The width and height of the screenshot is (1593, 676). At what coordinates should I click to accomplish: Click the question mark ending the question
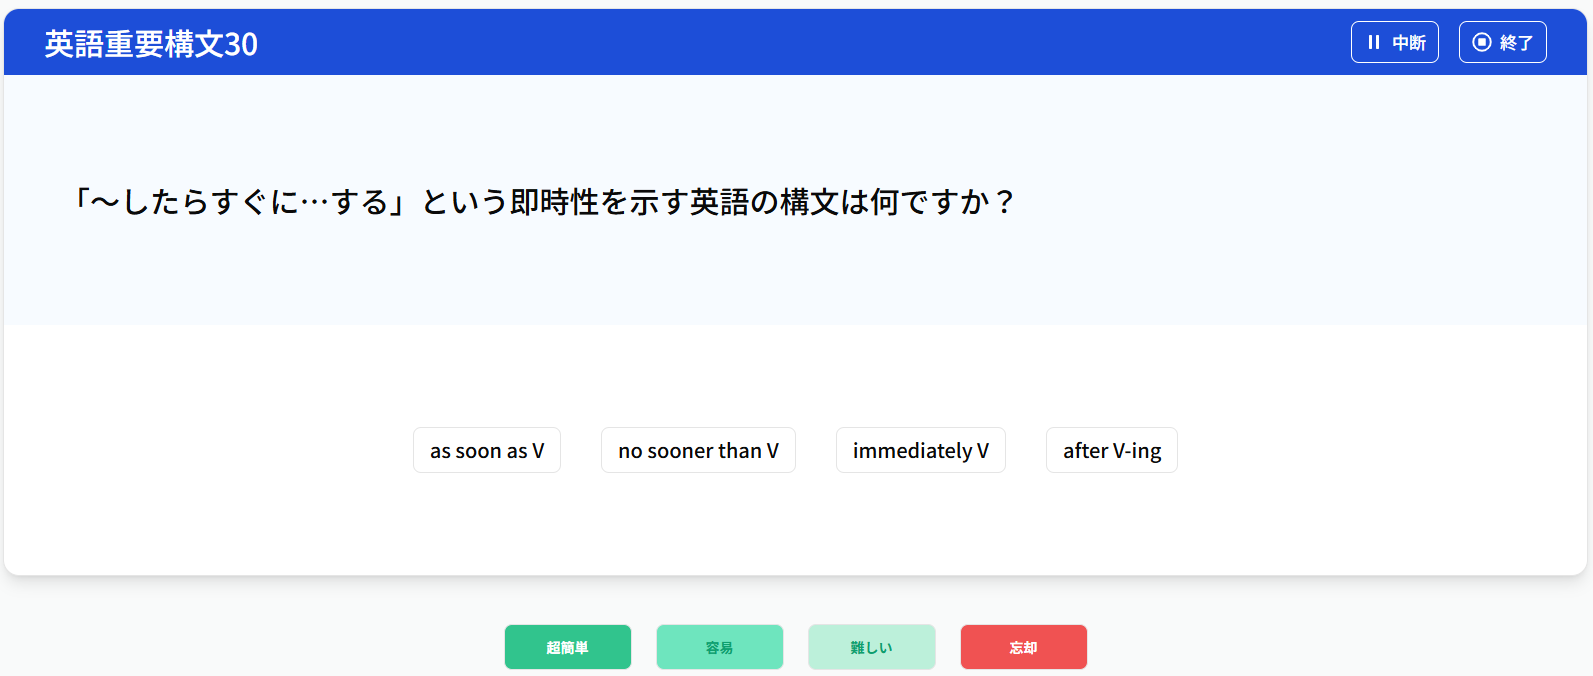pyautogui.click(x=1004, y=202)
